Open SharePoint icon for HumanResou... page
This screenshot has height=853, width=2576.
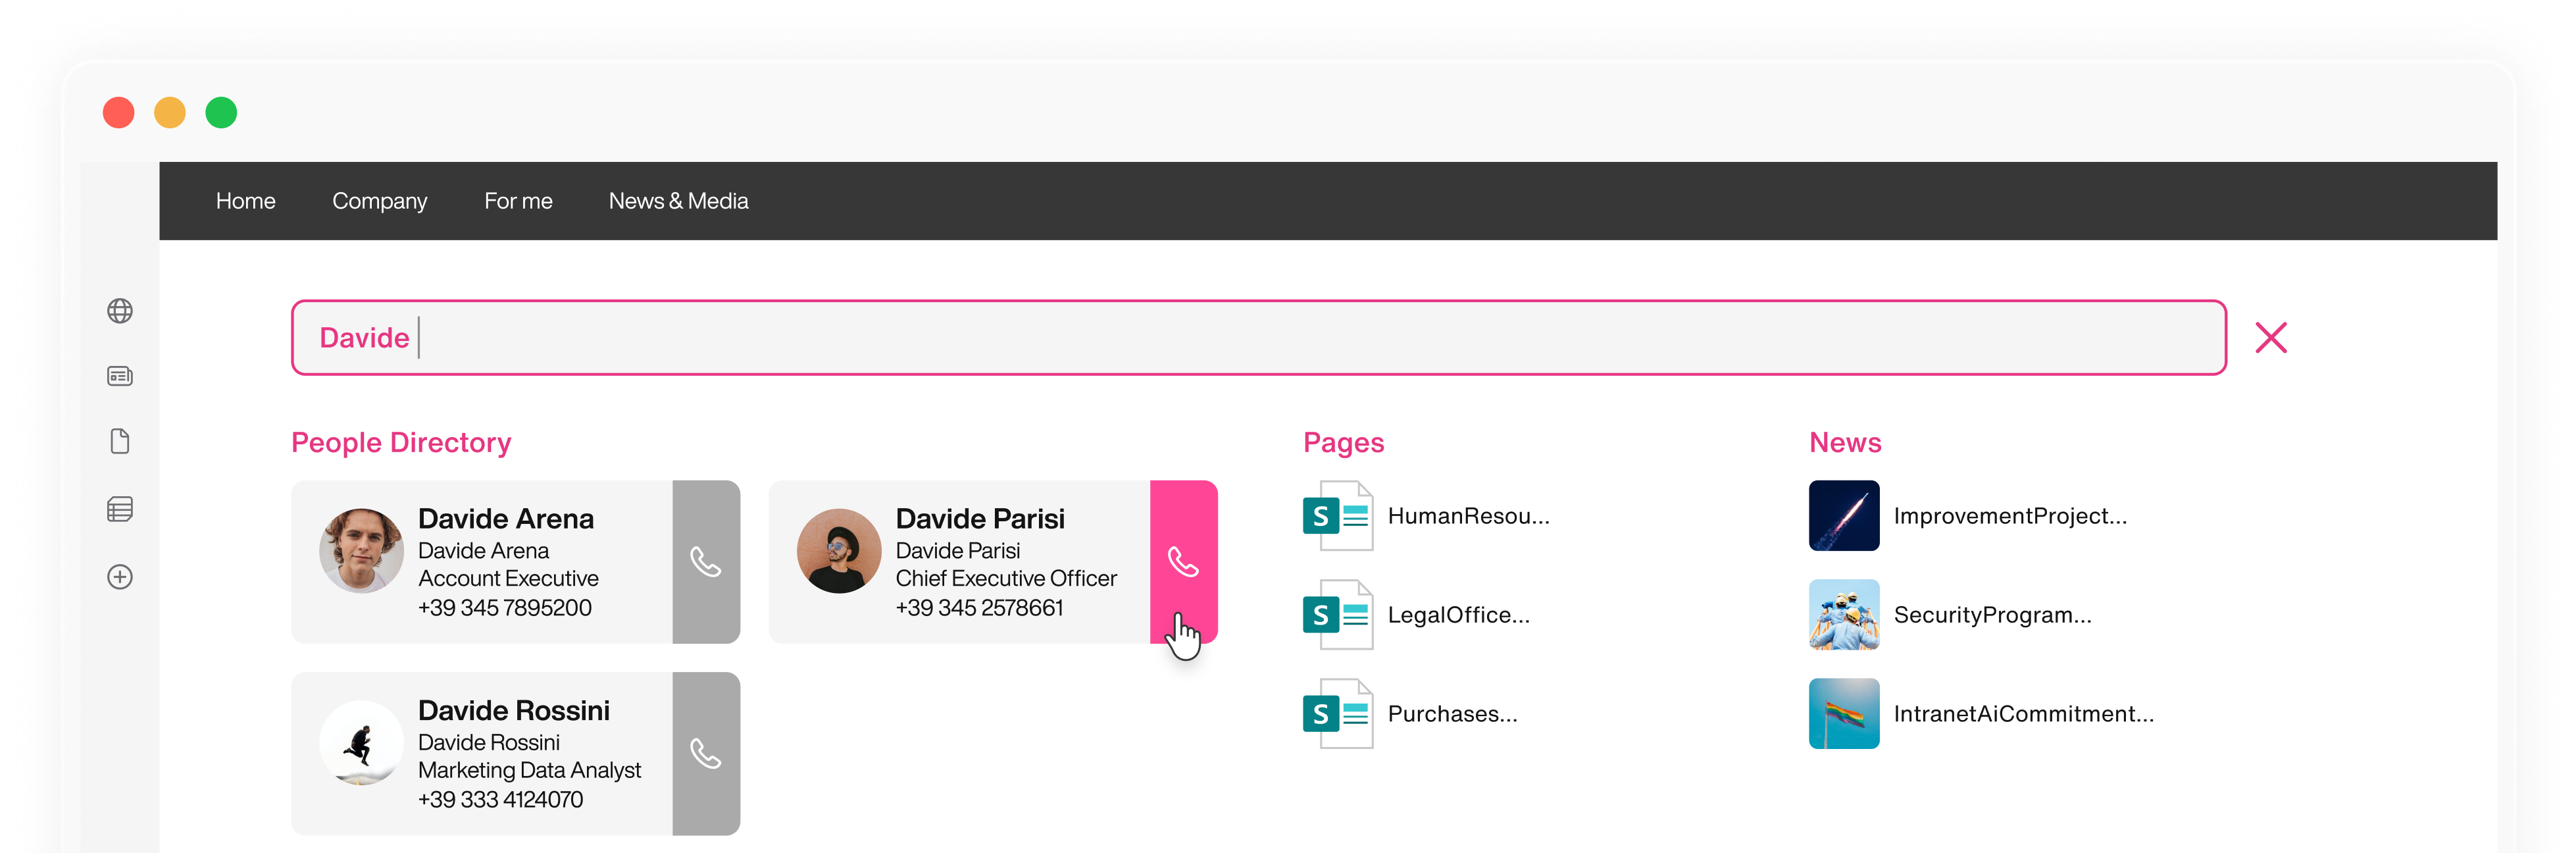point(1338,516)
